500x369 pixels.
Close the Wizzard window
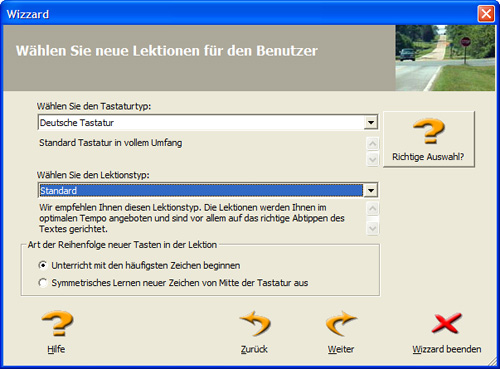click(486, 14)
